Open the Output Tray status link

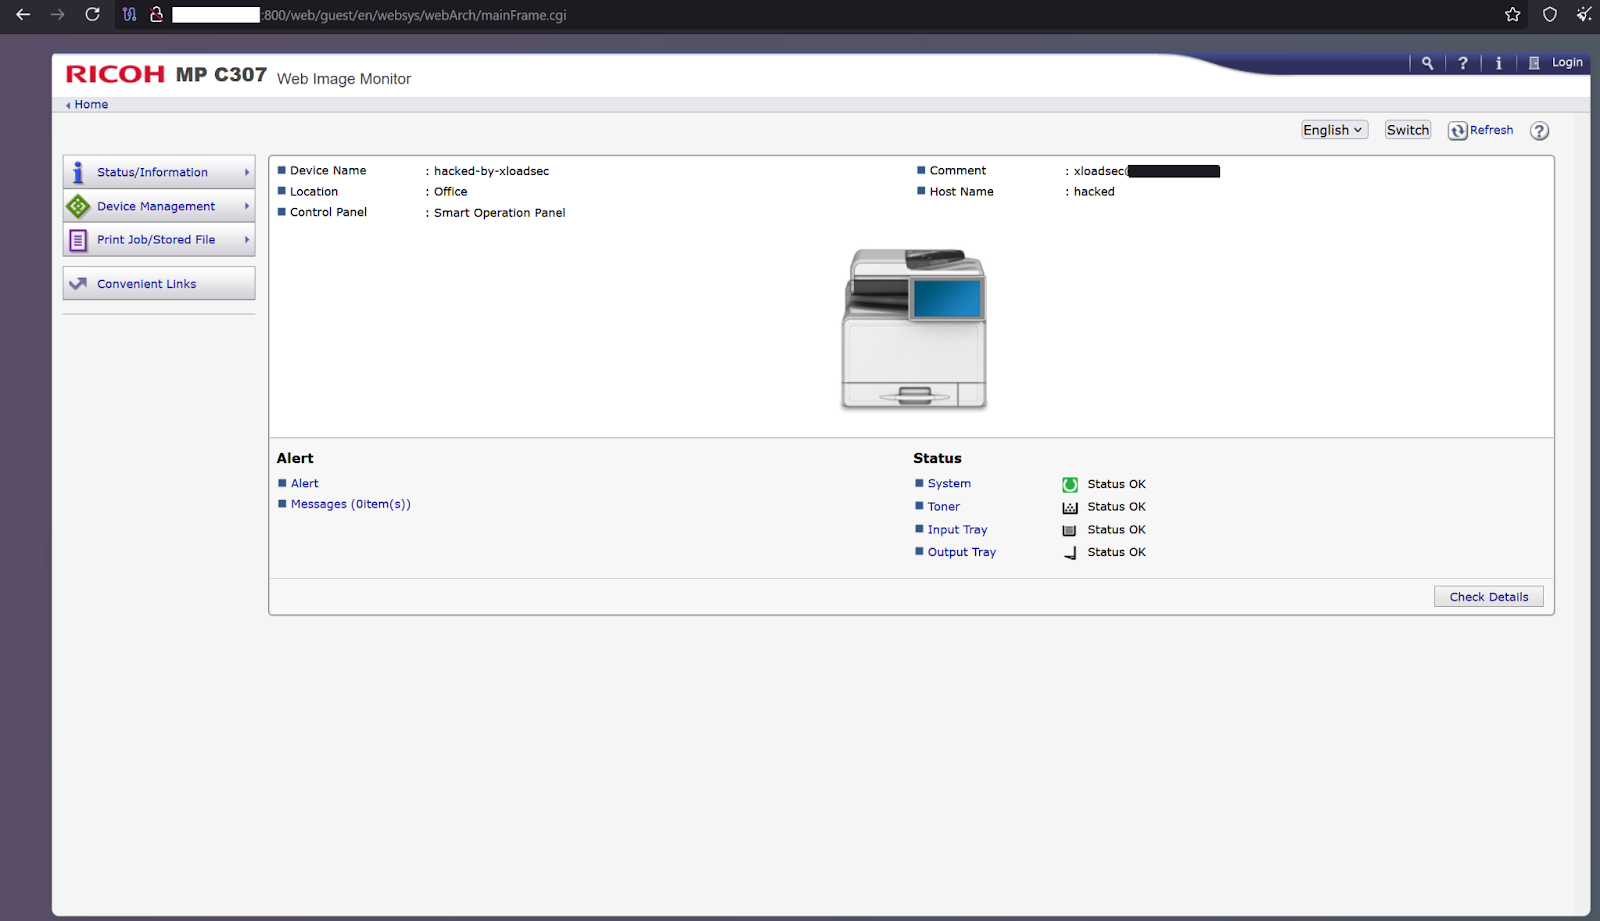point(962,552)
